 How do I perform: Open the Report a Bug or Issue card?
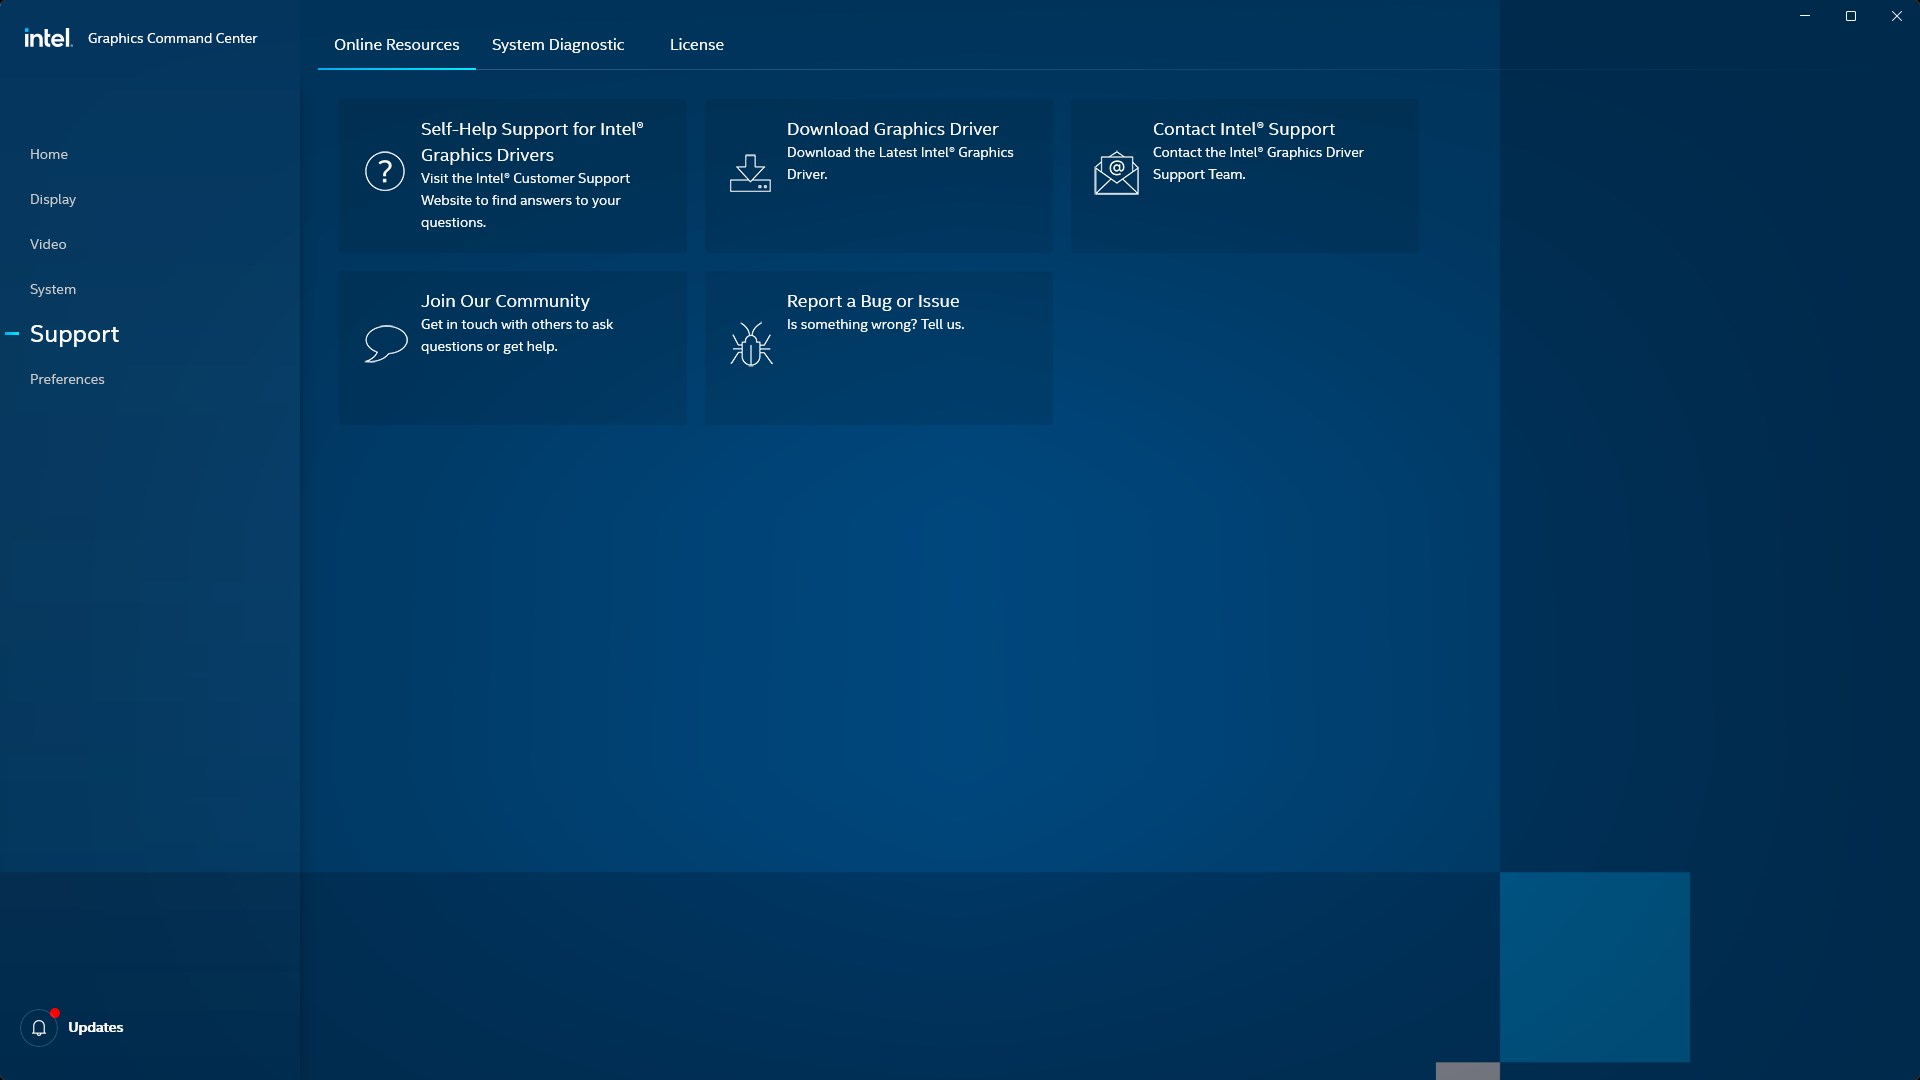[878, 347]
